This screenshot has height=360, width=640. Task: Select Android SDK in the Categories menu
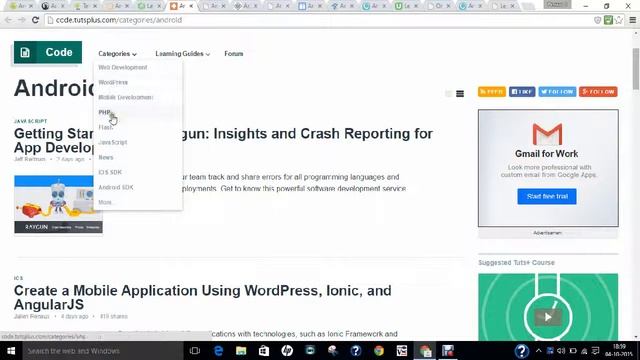click(116, 187)
